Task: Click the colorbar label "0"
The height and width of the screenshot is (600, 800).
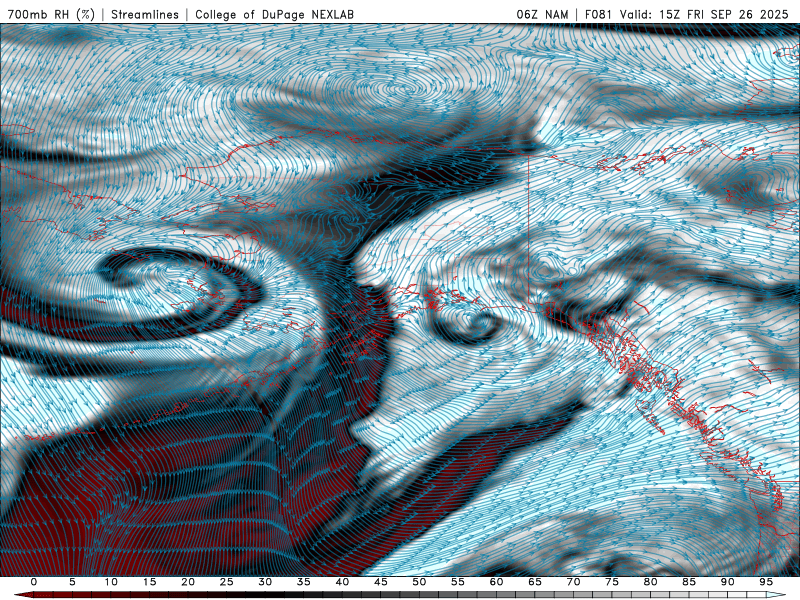Action: [34, 582]
